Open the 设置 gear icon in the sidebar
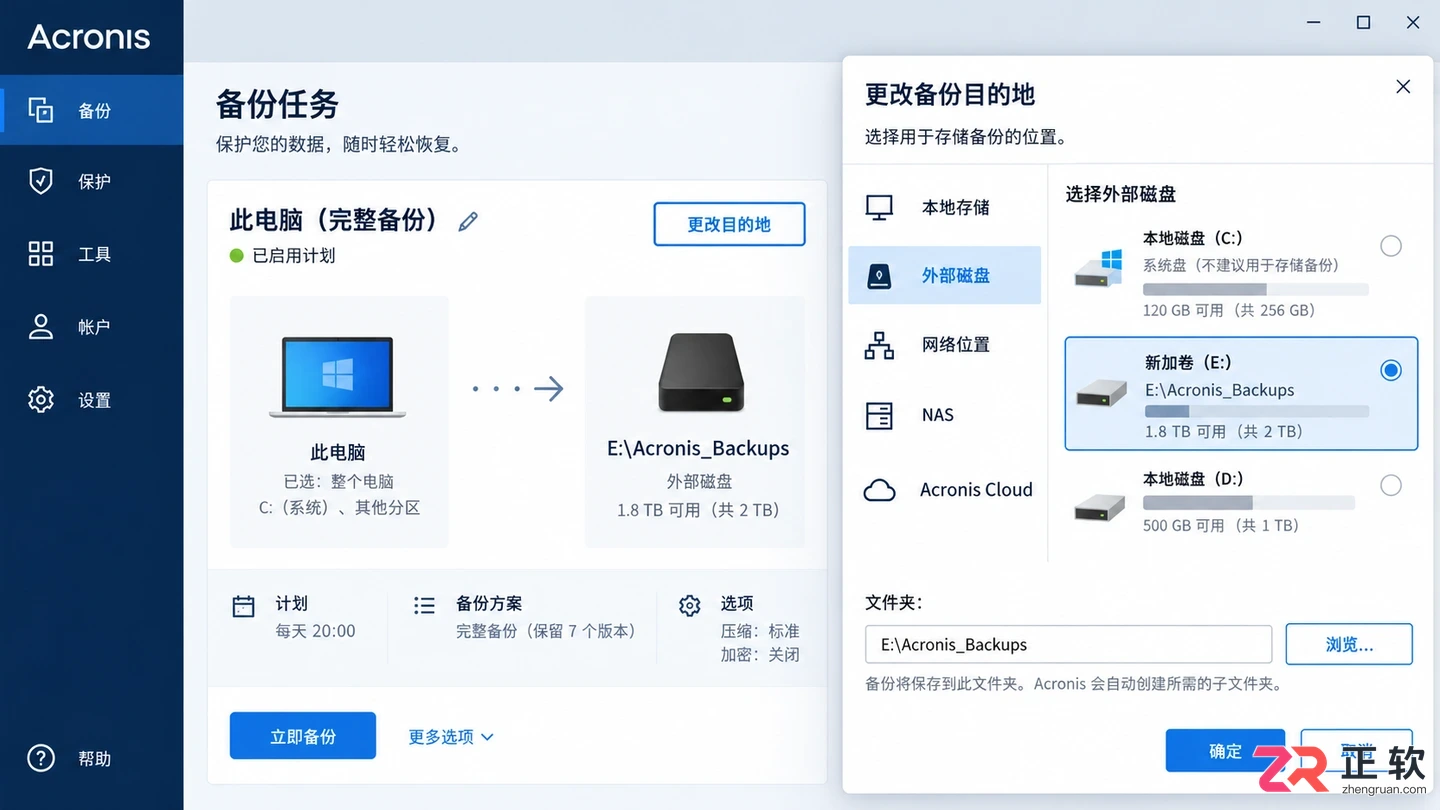 click(x=41, y=400)
